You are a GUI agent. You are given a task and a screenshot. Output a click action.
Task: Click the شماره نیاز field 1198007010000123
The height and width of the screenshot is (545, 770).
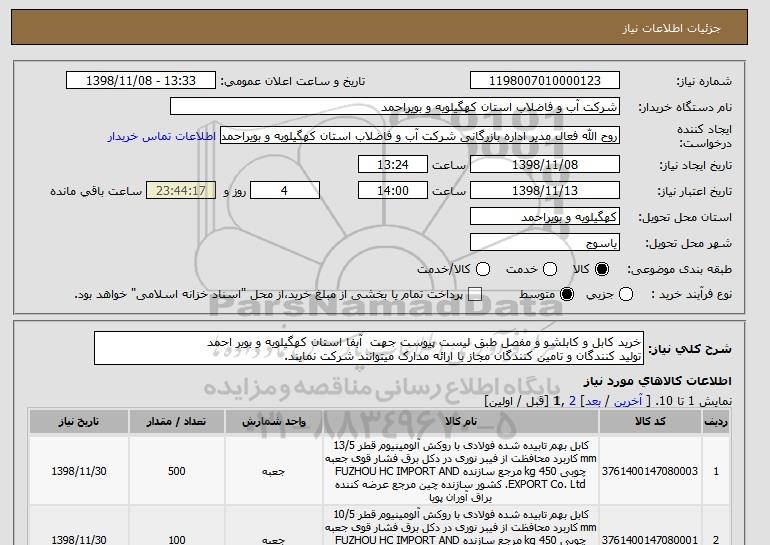(545, 81)
